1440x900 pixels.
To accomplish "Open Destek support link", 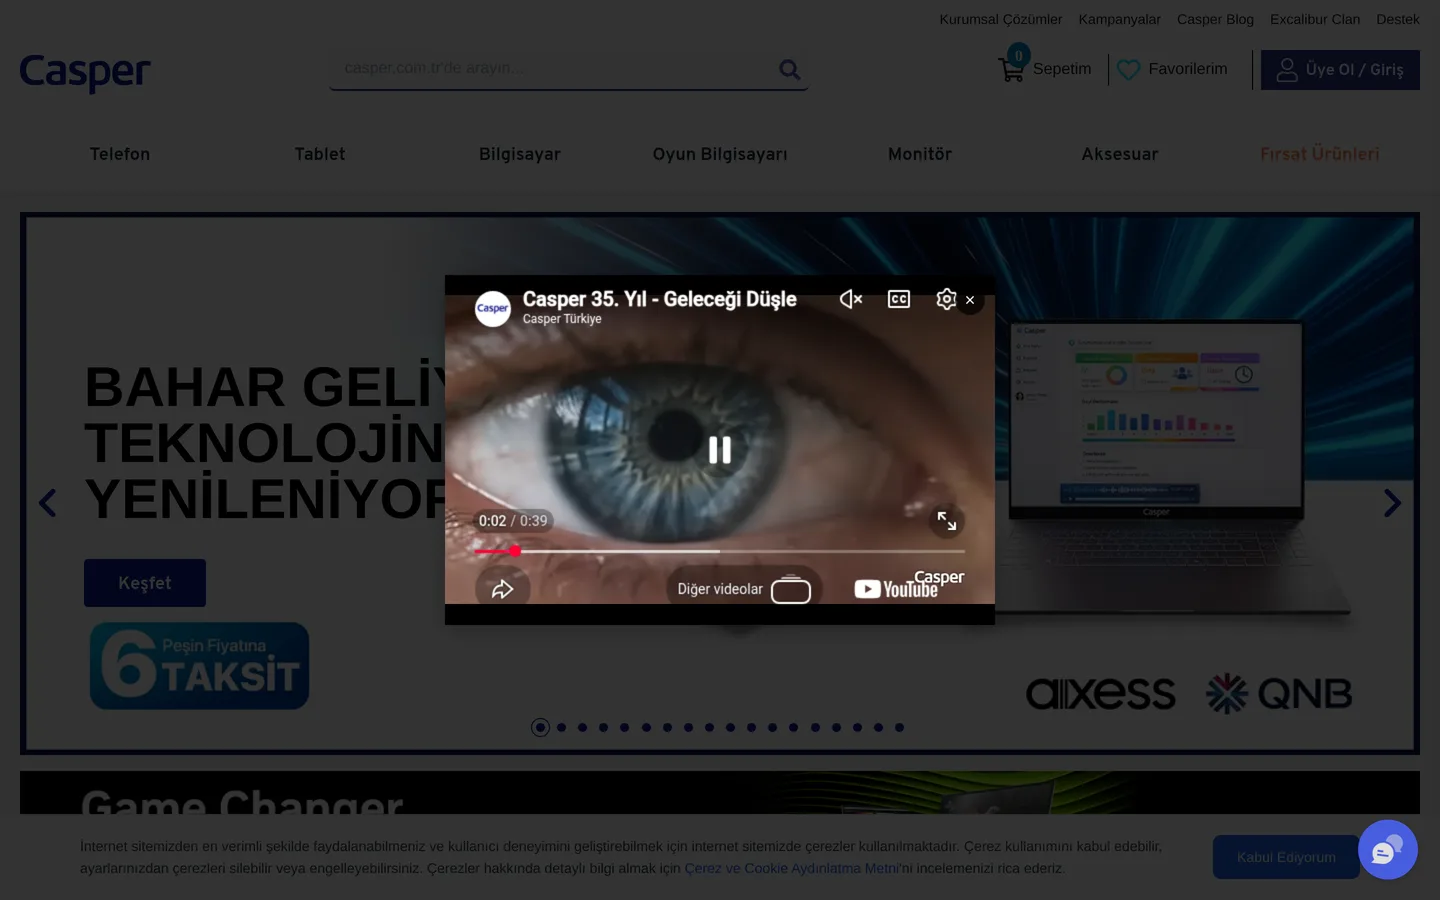I will [1398, 19].
